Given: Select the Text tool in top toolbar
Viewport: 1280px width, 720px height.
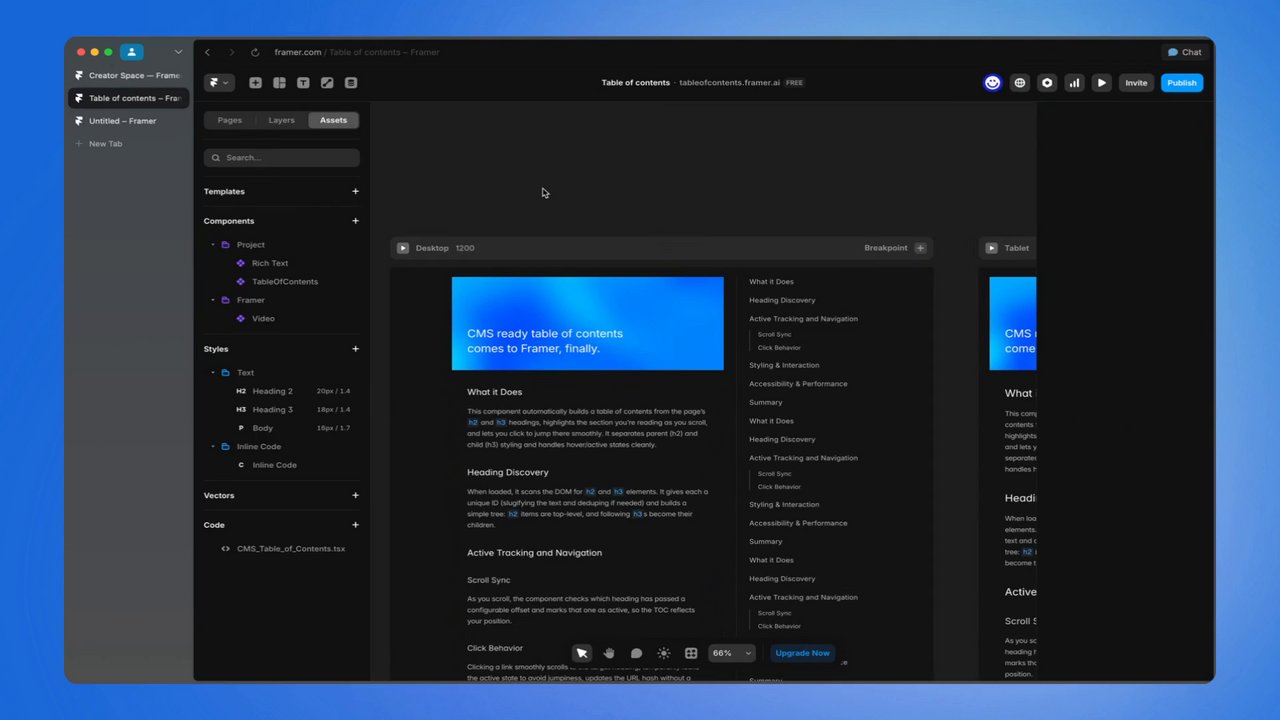Looking at the screenshot, I should (x=303, y=83).
